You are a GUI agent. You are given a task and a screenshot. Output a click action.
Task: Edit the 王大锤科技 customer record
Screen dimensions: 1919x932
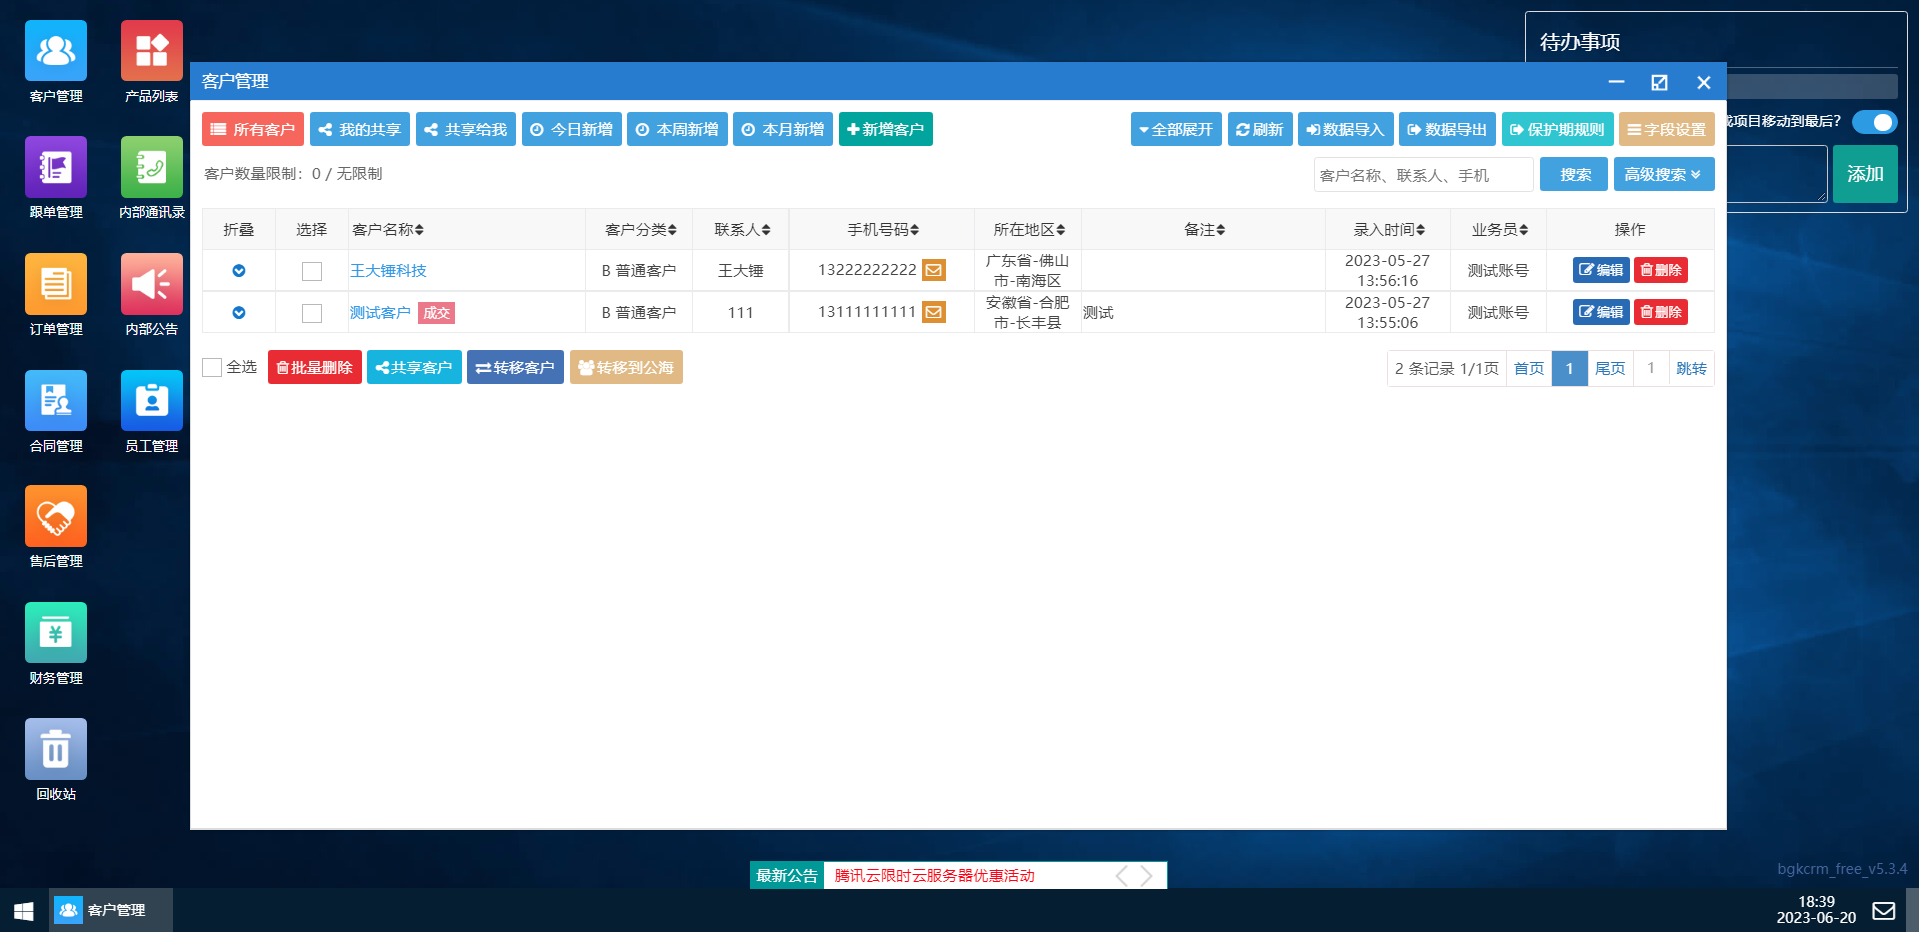pos(1601,270)
